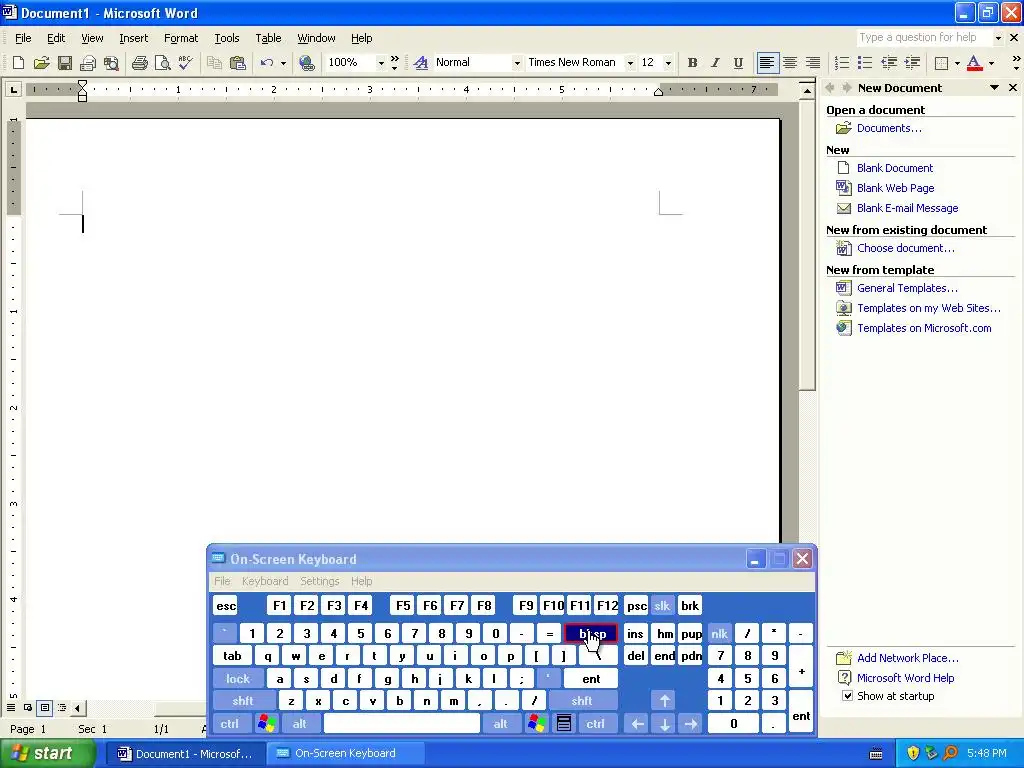The width and height of the screenshot is (1024, 768).
Task: Switch to Normal view button in status area
Action: pyautogui.click(x=10, y=708)
